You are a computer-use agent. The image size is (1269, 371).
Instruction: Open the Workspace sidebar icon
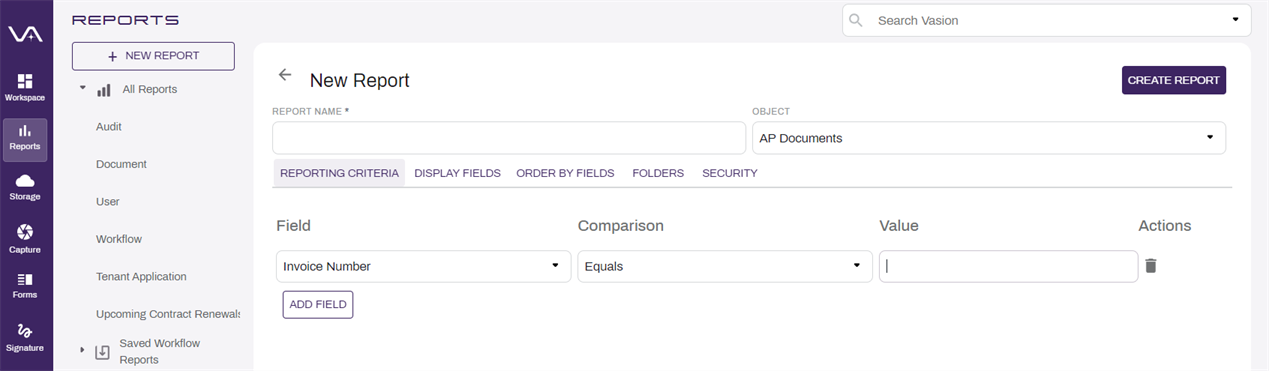(25, 87)
